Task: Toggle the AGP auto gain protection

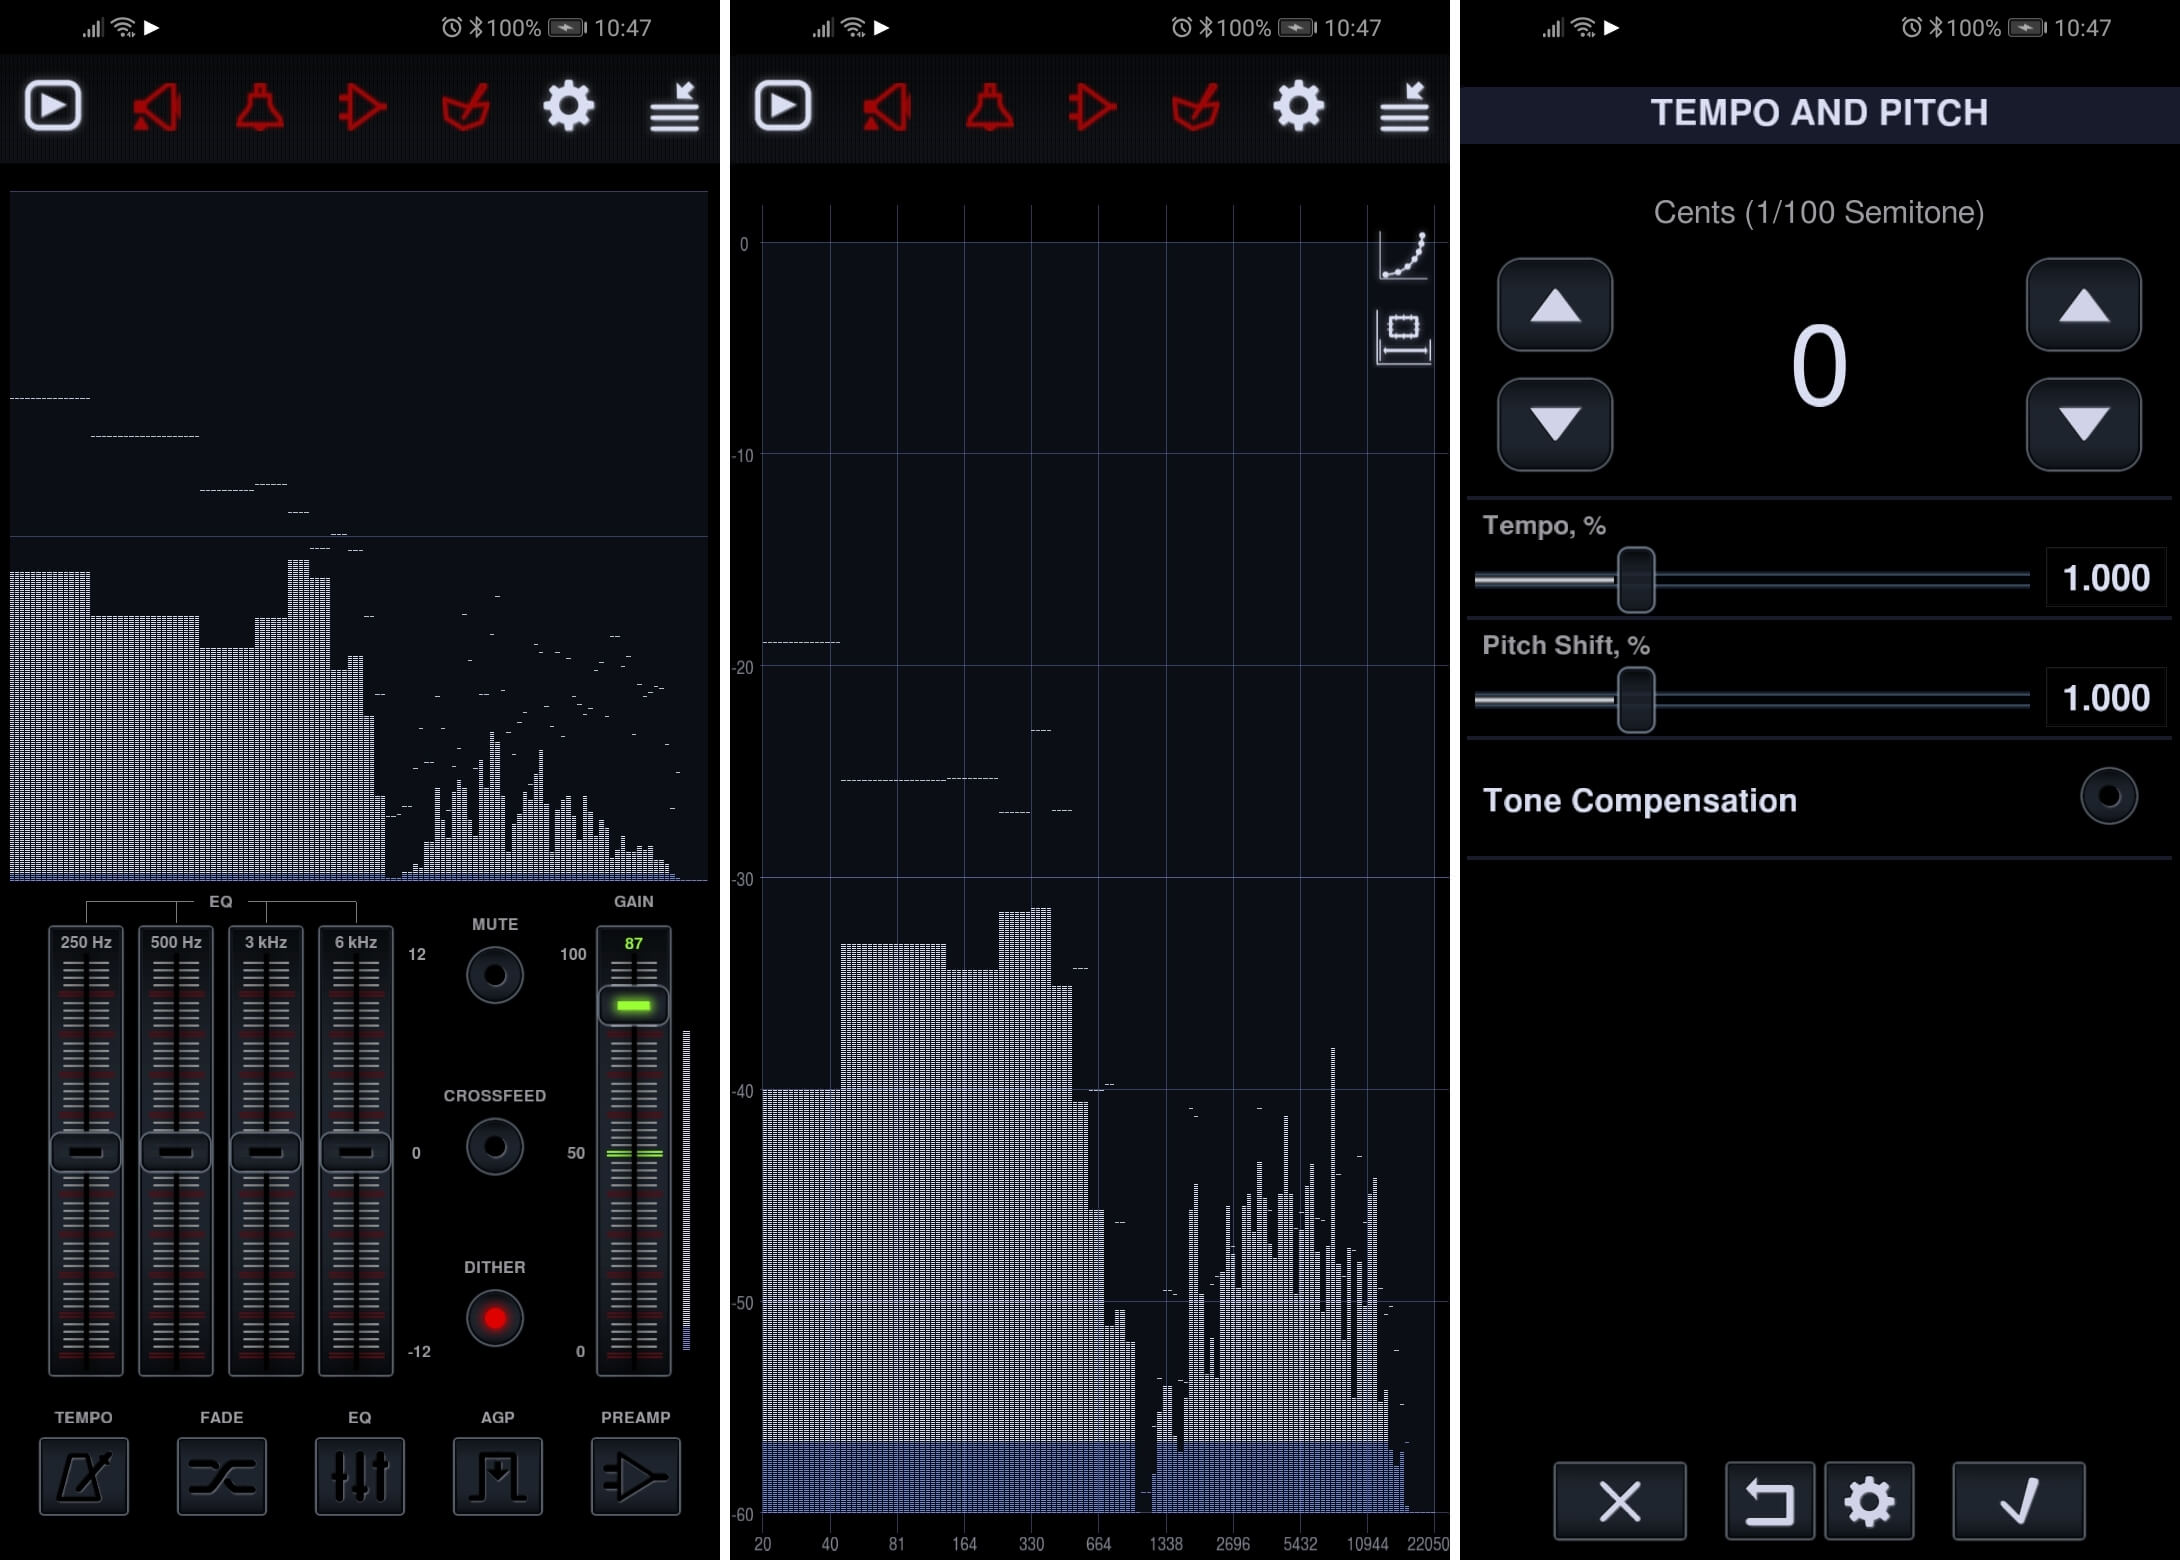Action: (497, 1476)
